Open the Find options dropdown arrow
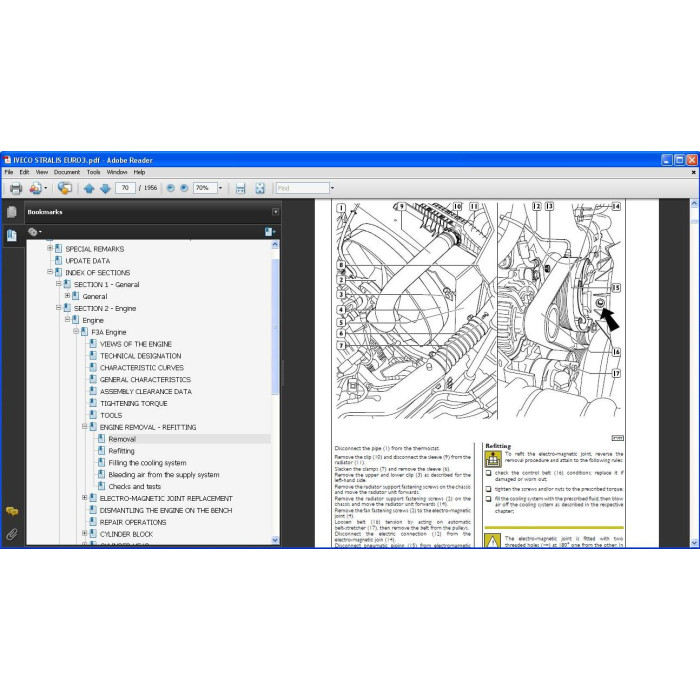Screen dimensions: 700x700 (x=332, y=188)
